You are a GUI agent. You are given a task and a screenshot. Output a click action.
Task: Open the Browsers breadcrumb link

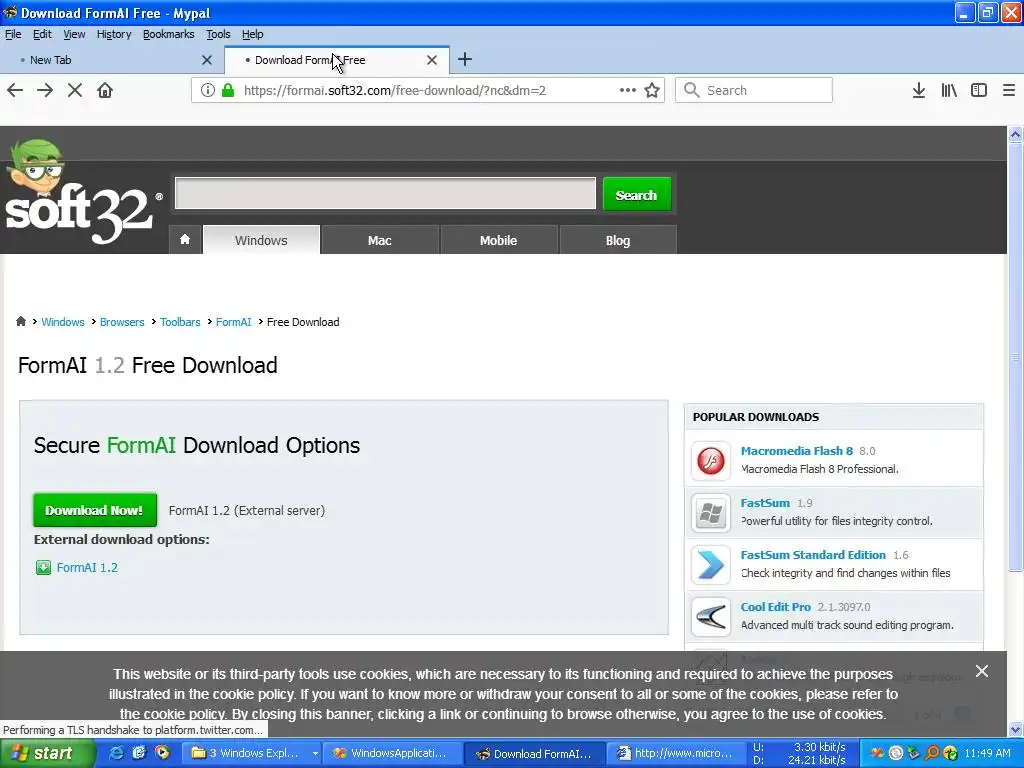click(122, 322)
